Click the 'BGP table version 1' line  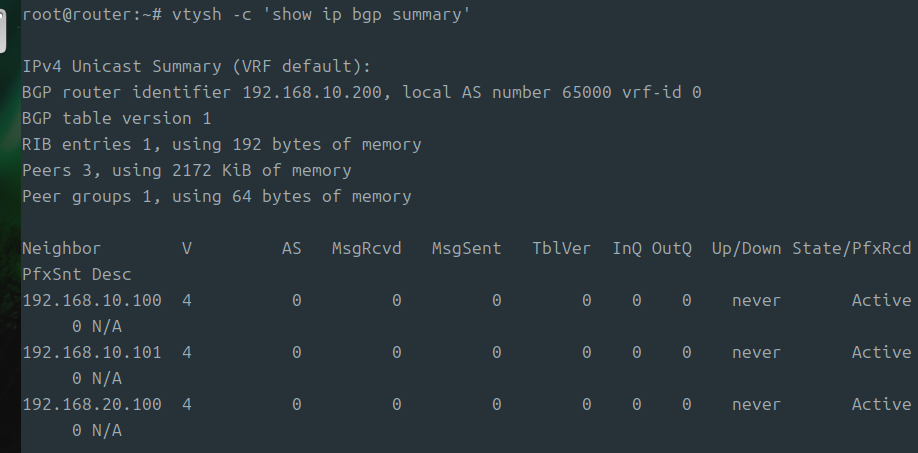117,119
